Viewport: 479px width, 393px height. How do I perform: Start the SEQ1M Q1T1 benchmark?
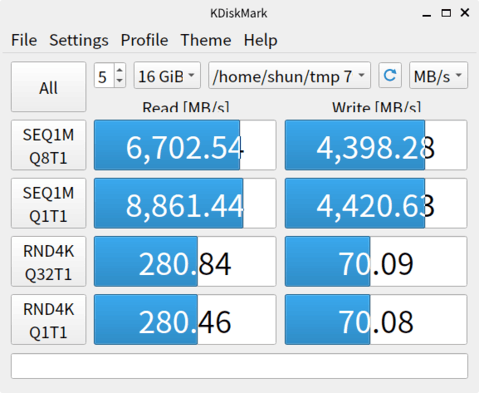48,203
